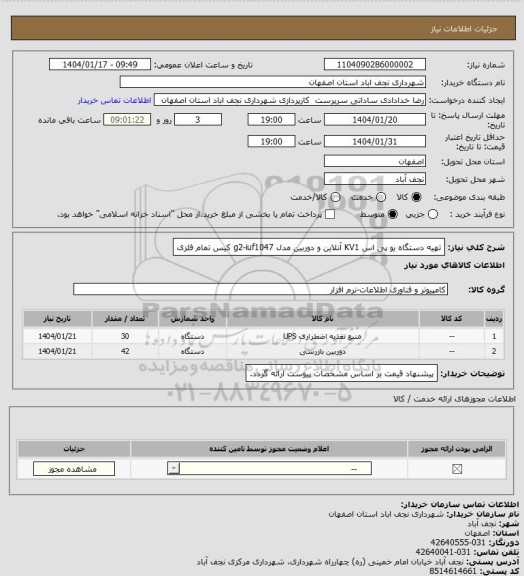Screen dimensions: 524x576
Task: Click the اعلام وضعیت مجوز column header
Action: (269, 449)
